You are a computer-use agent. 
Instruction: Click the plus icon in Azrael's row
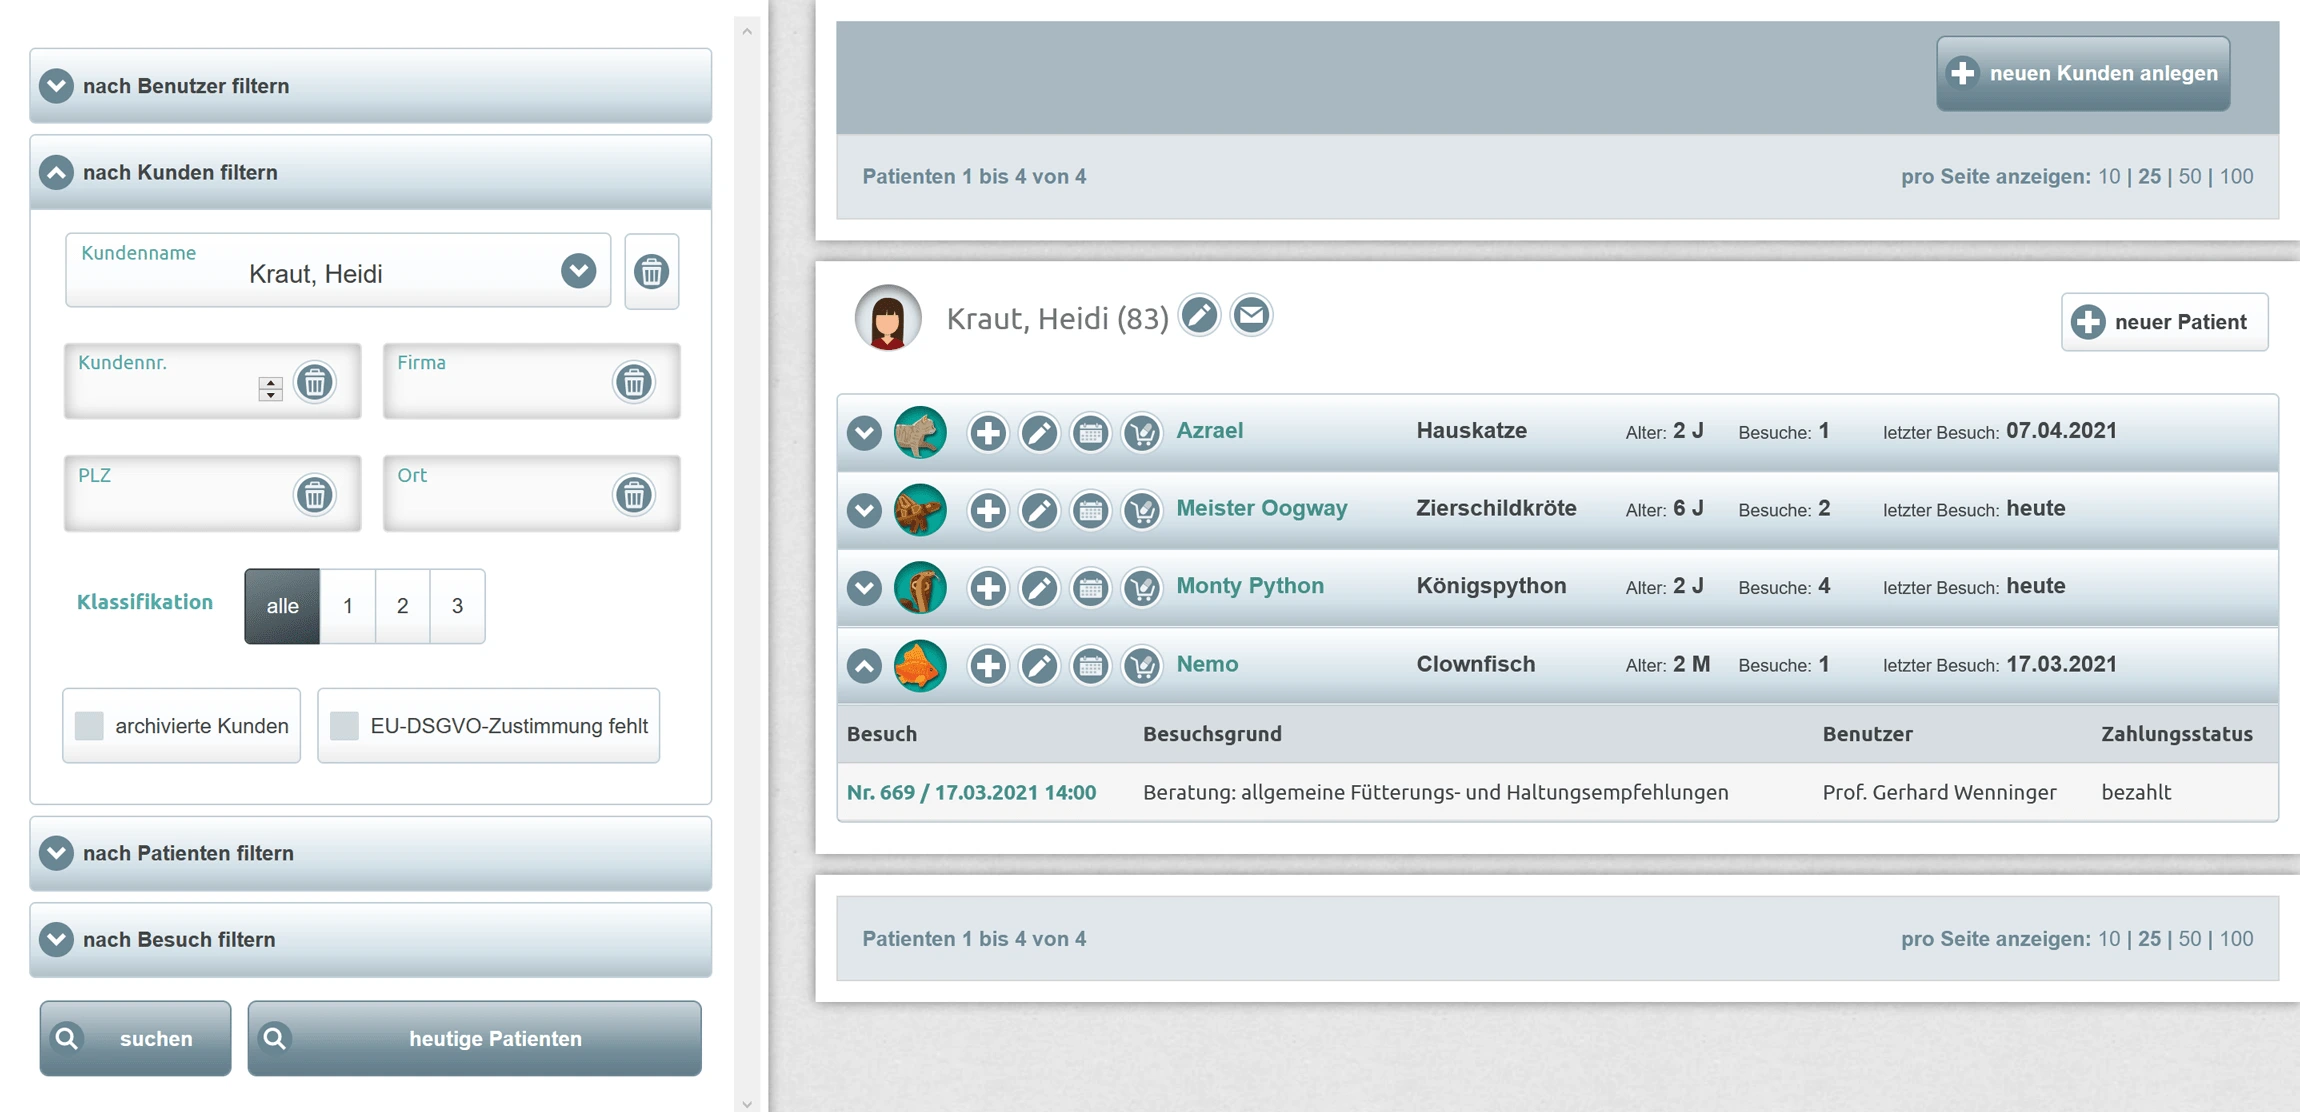tap(987, 433)
